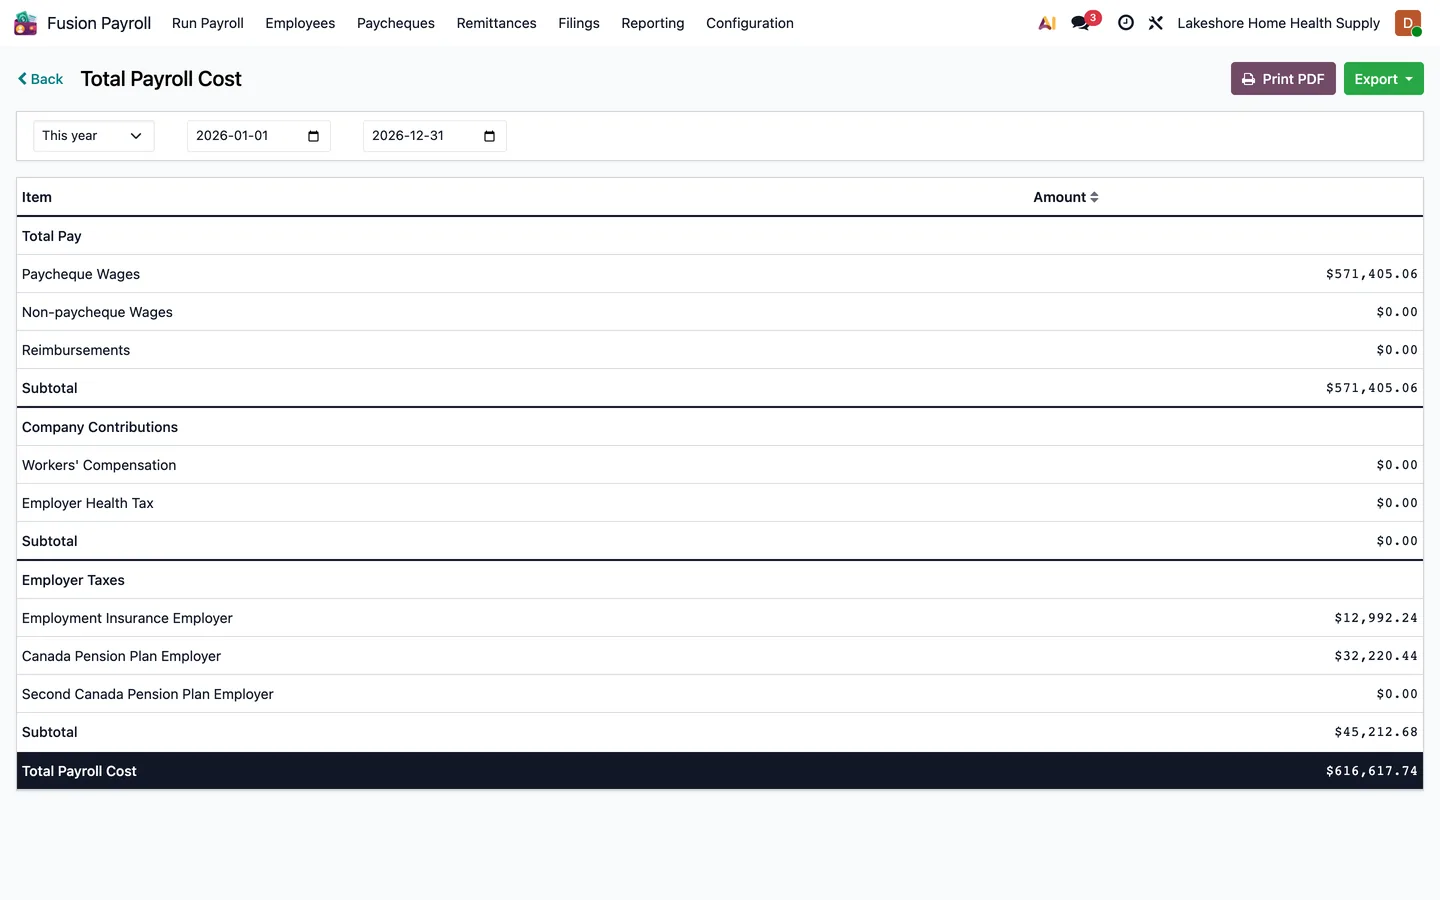Image resolution: width=1440 pixels, height=900 pixels.
Task: Open the AI assistant icon
Action: pos(1047,23)
